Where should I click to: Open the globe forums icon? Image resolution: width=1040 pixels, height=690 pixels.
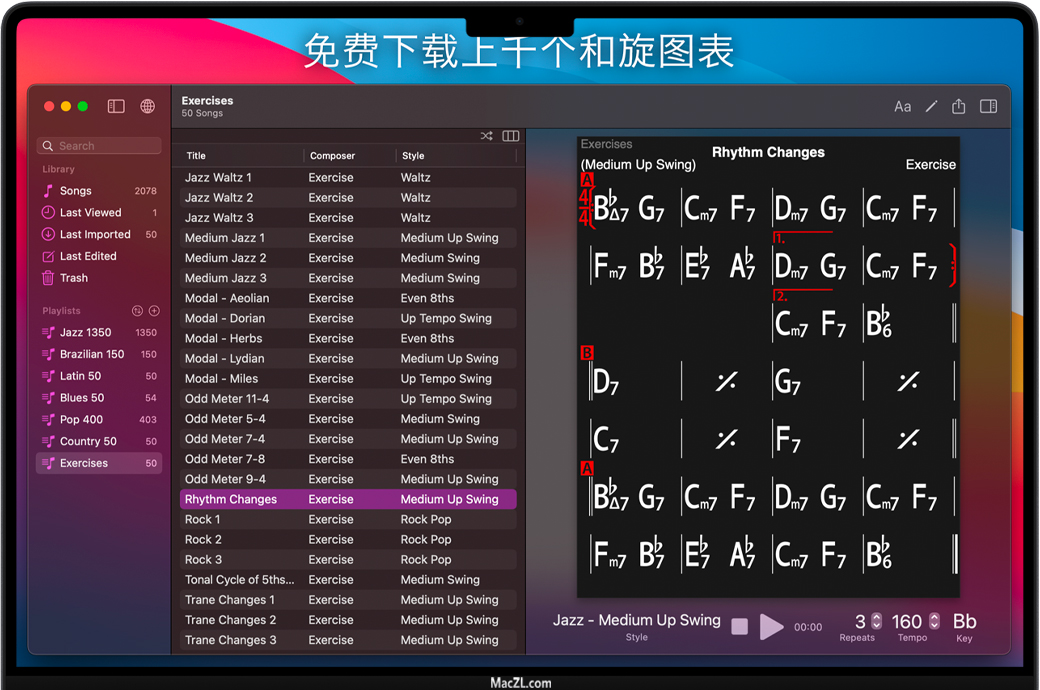[148, 106]
